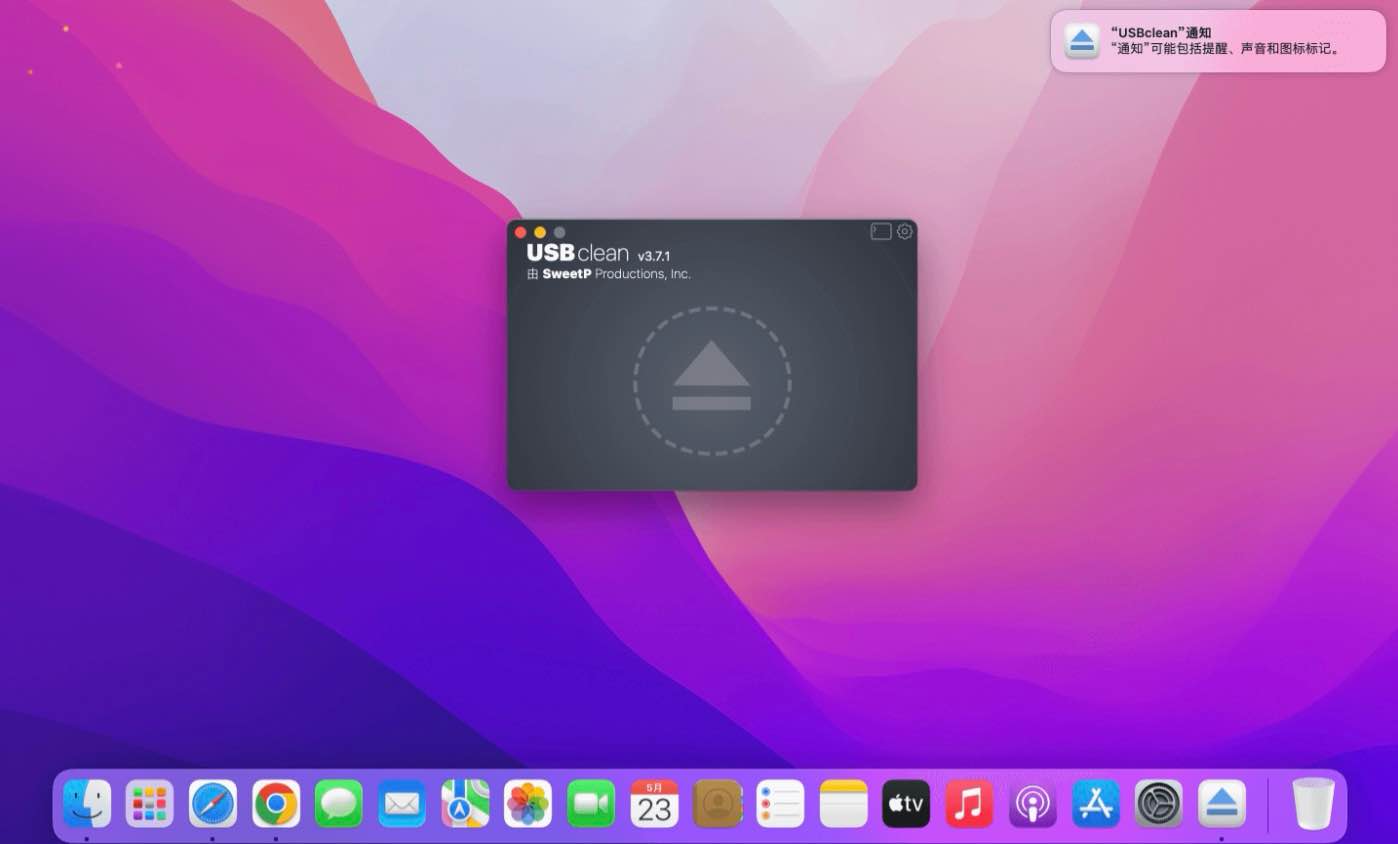This screenshot has height=844, width=1398.
Task: Launch FaceTime from the Dock
Action: (591, 804)
